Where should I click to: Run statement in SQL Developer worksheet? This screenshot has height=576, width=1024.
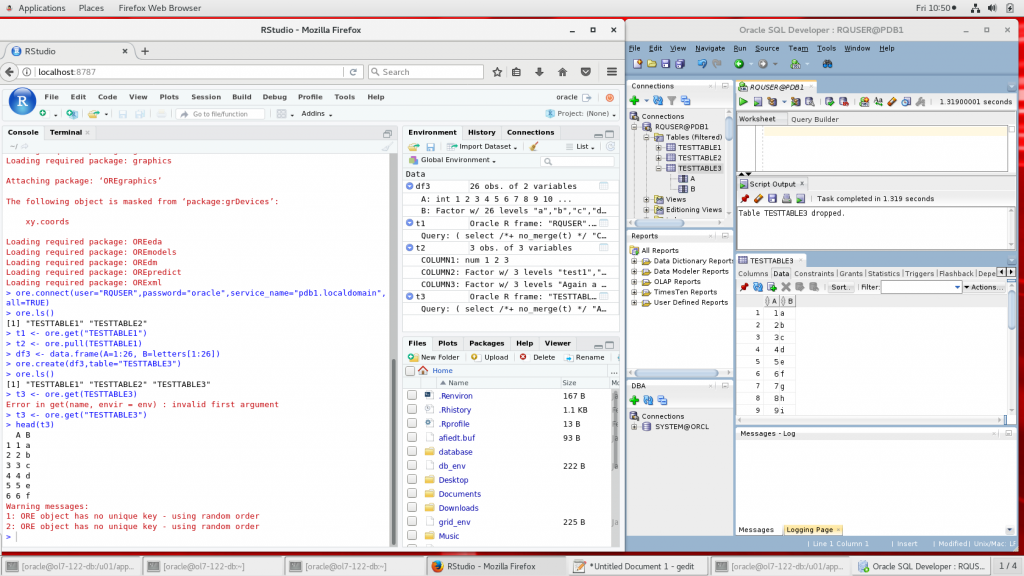(743, 102)
